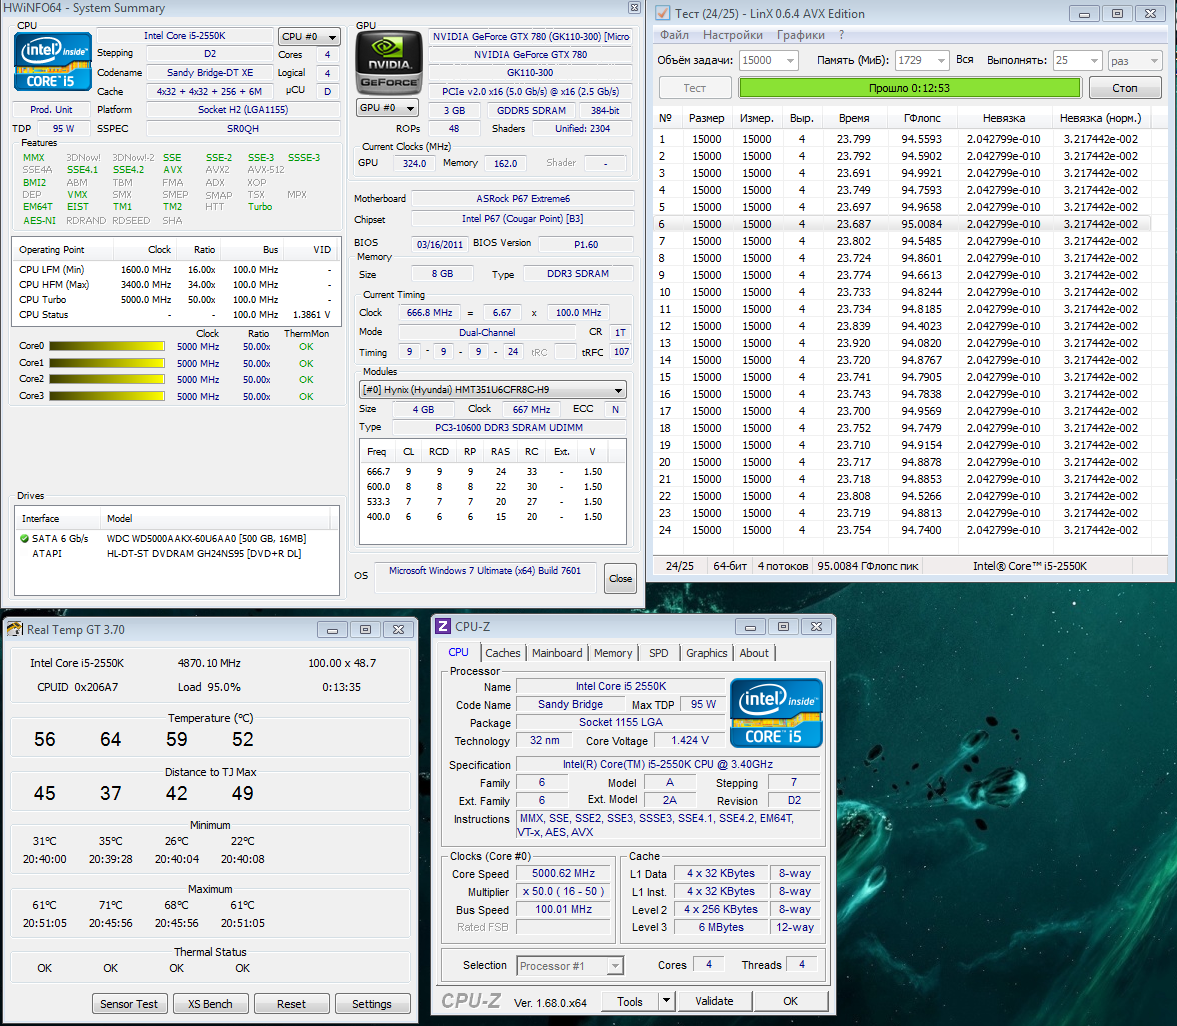Image resolution: width=1177 pixels, height=1026 pixels.
Task: Maximize the Real Temp GT window
Action: click(x=365, y=630)
